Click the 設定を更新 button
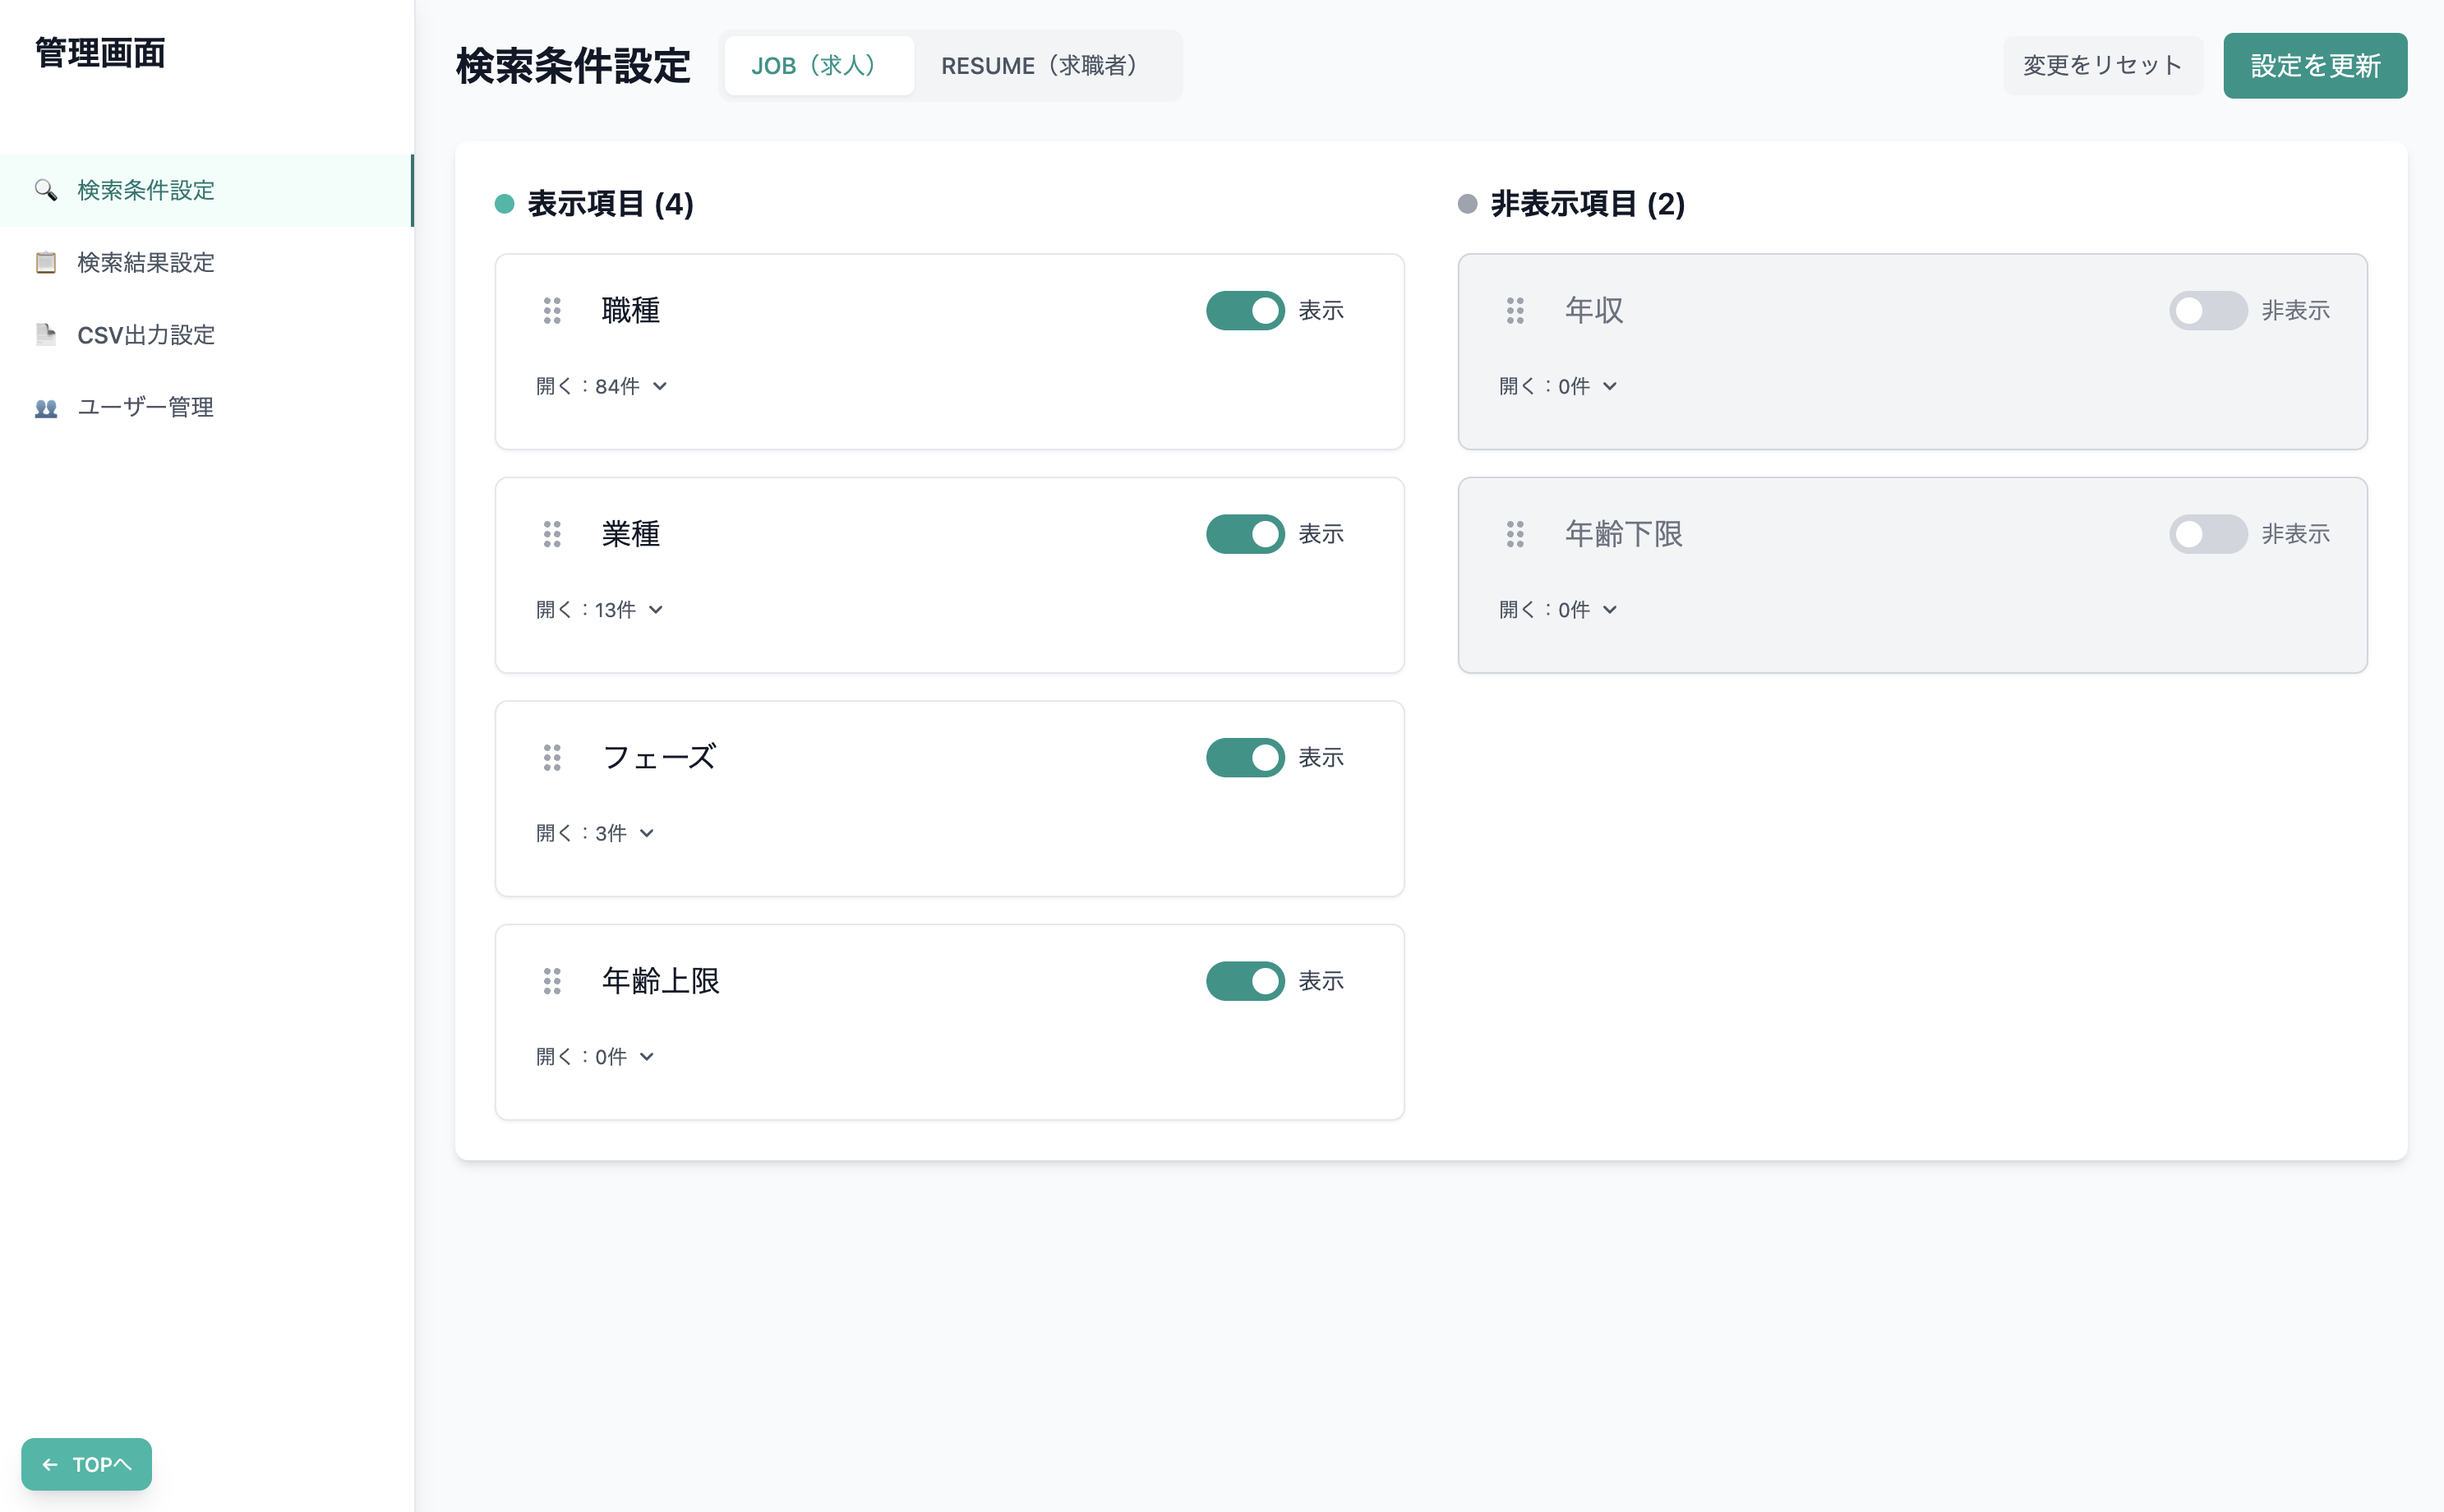 2315,65
